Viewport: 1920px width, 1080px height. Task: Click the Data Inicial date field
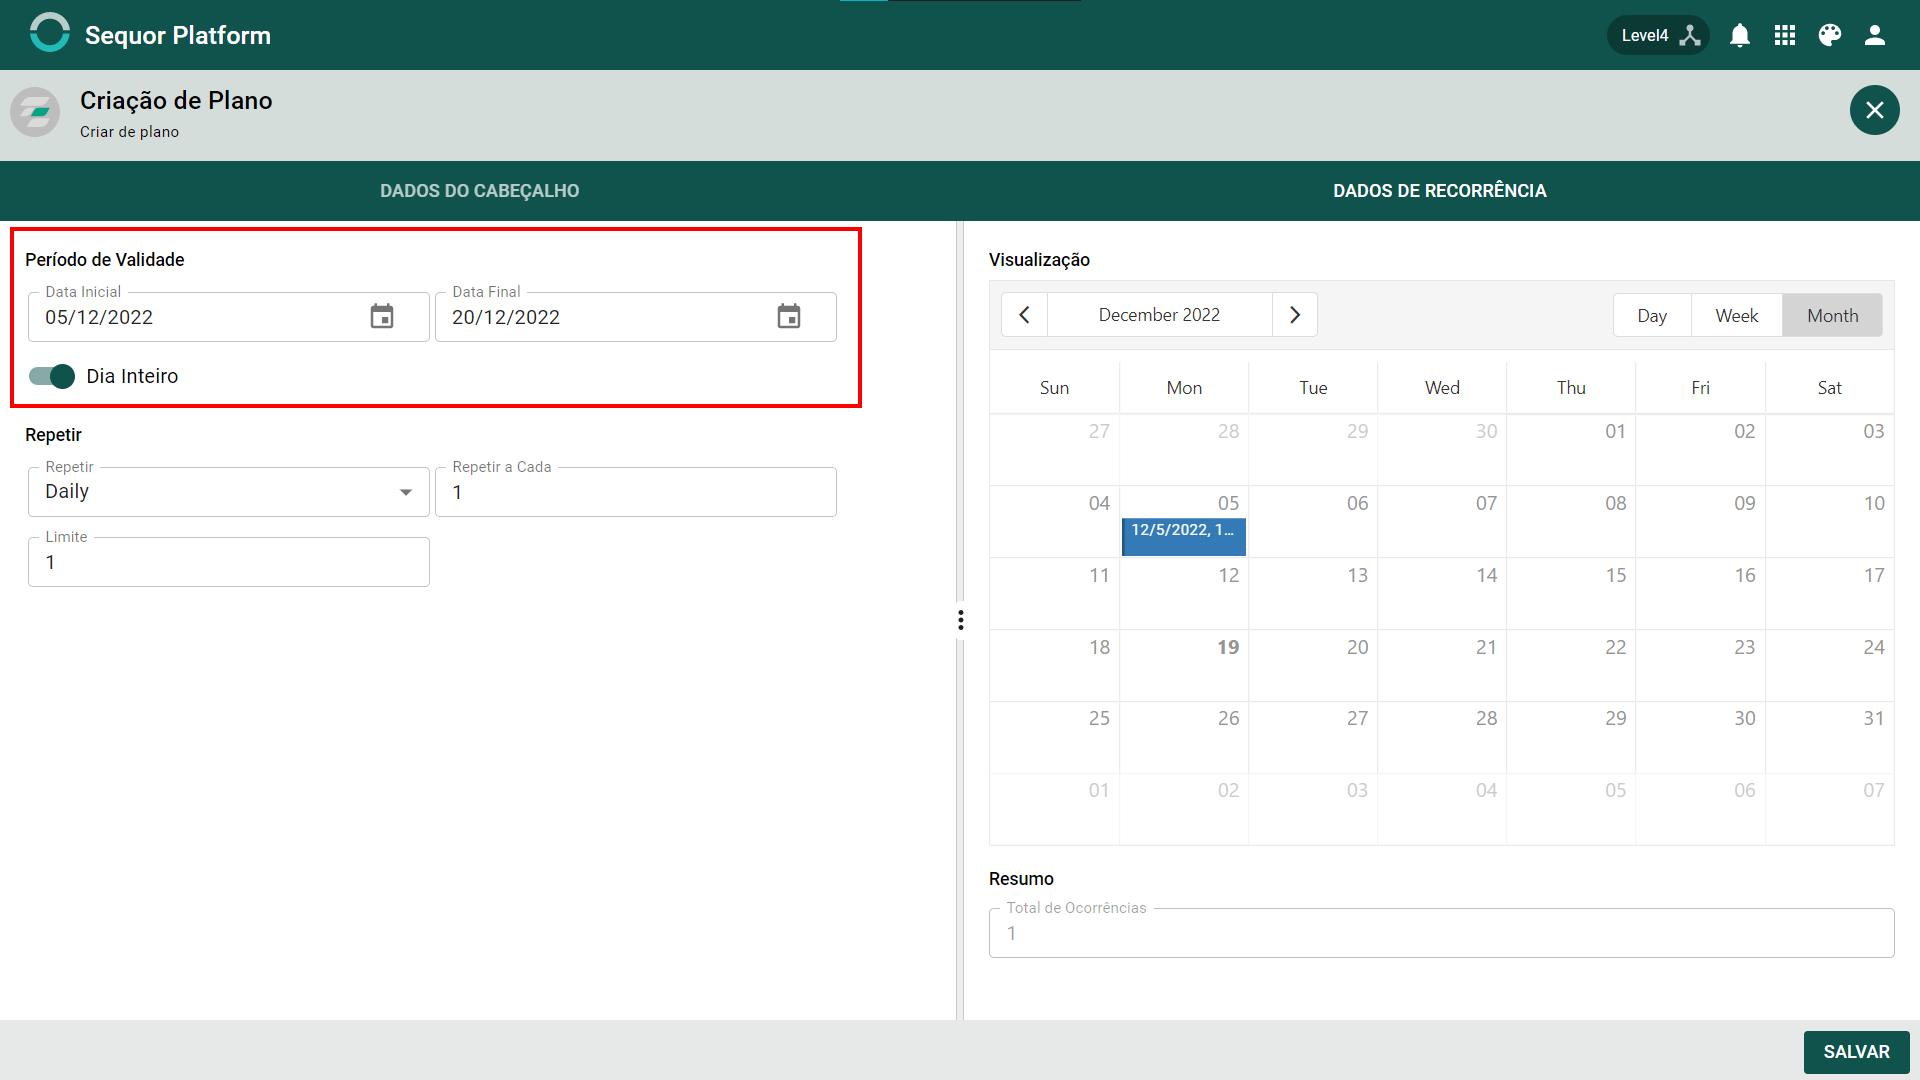(229, 317)
